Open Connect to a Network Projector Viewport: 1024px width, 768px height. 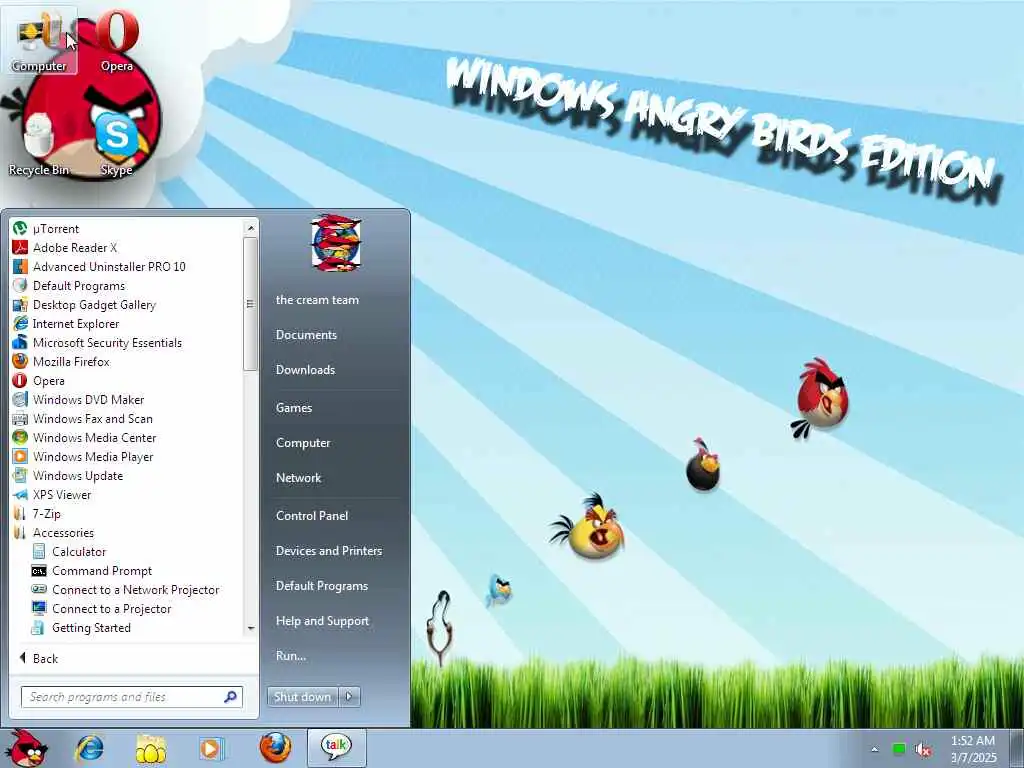pos(125,589)
